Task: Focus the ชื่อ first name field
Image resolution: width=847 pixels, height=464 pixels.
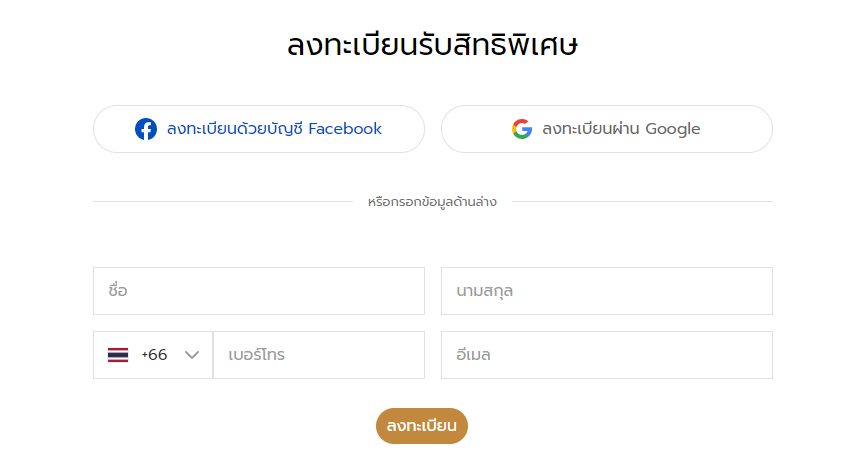Action: point(259,291)
